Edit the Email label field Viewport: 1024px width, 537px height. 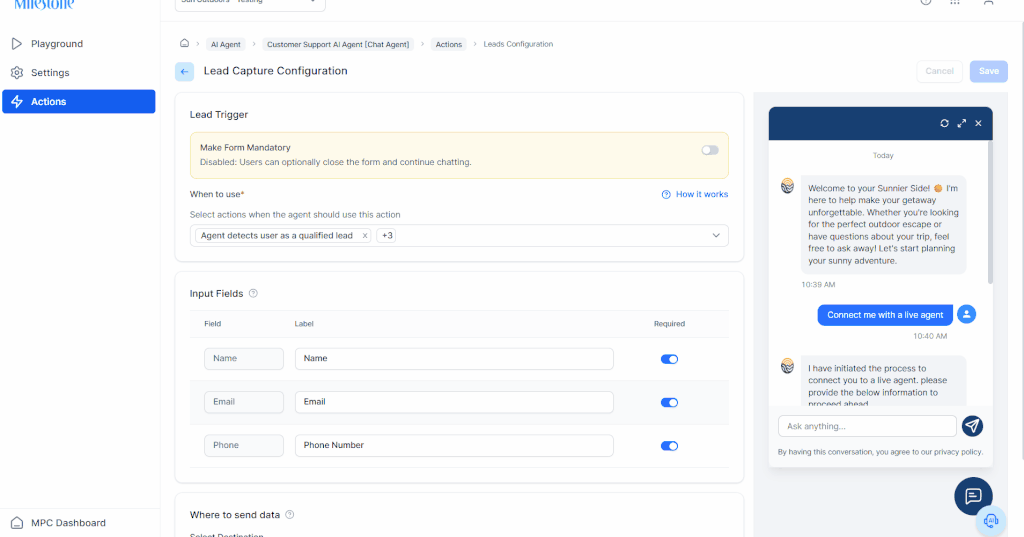tap(454, 402)
